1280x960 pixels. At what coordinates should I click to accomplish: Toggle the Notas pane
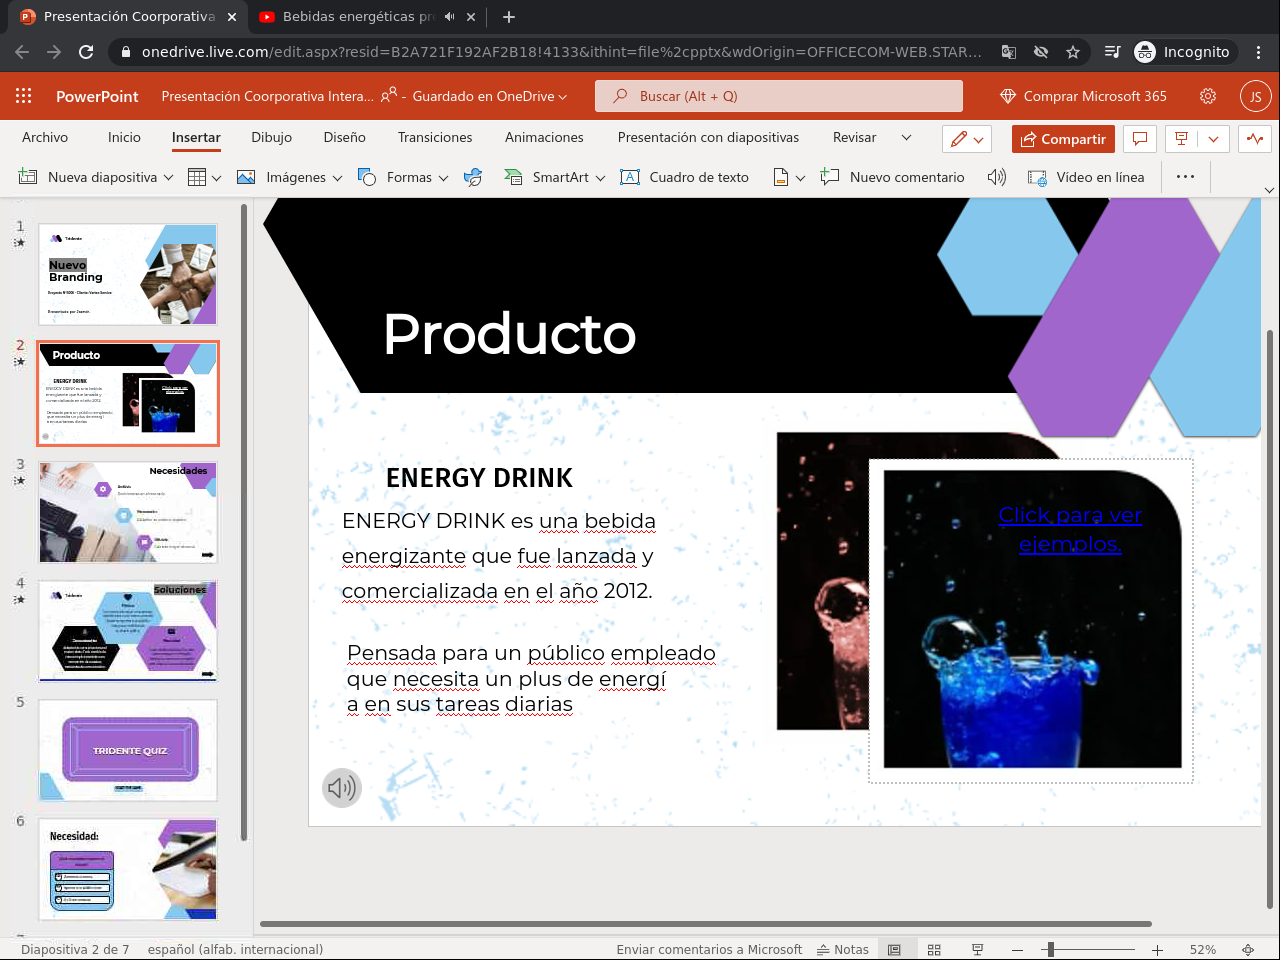843,949
